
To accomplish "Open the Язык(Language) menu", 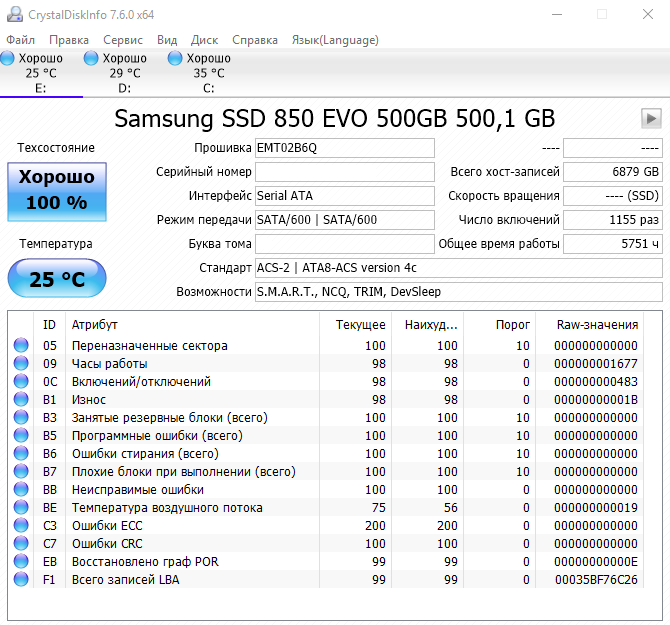I will tap(335, 40).
